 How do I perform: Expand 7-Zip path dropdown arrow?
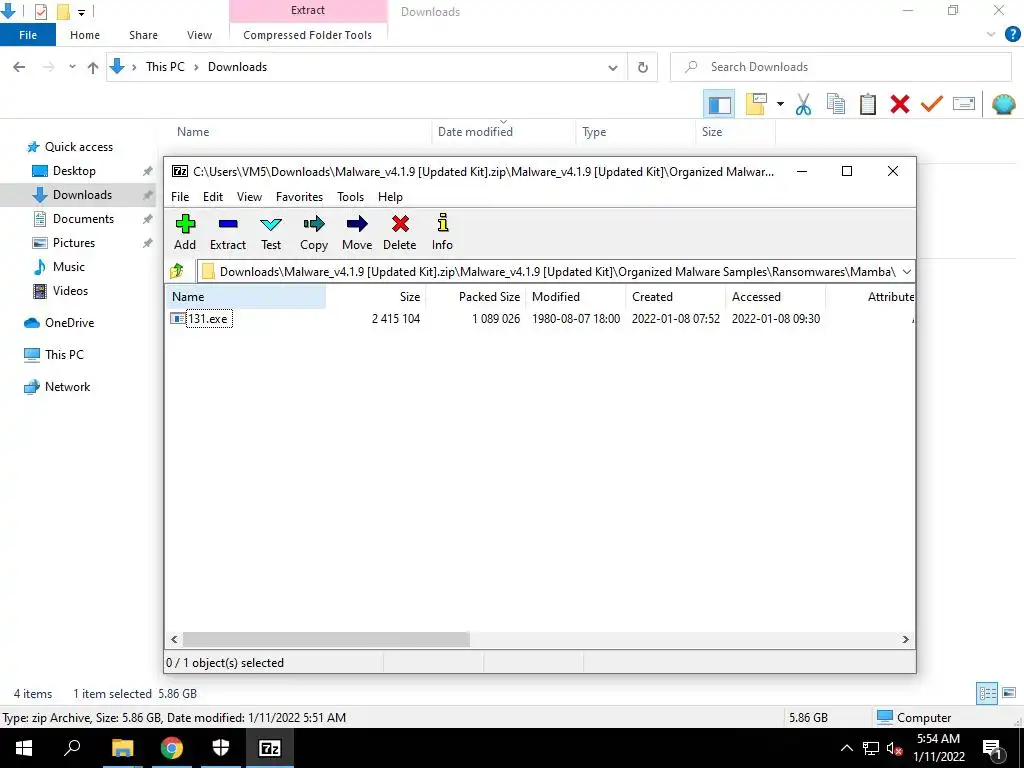(906, 272)
